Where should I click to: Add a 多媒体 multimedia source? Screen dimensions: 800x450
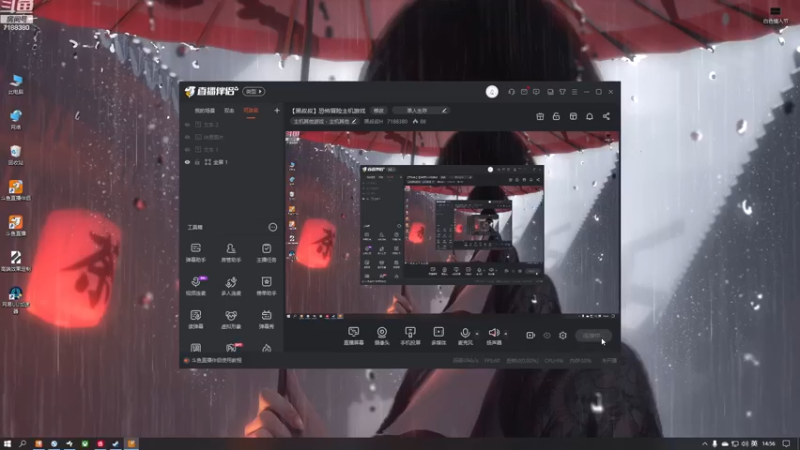click(x=439, y=336)
